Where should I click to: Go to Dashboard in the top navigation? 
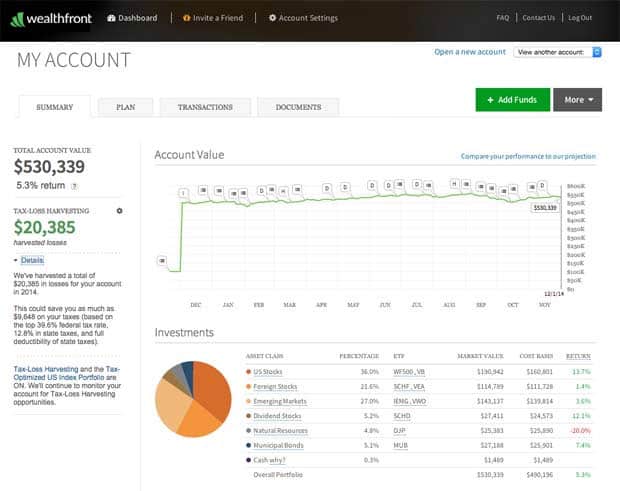(x=138, y=18)
